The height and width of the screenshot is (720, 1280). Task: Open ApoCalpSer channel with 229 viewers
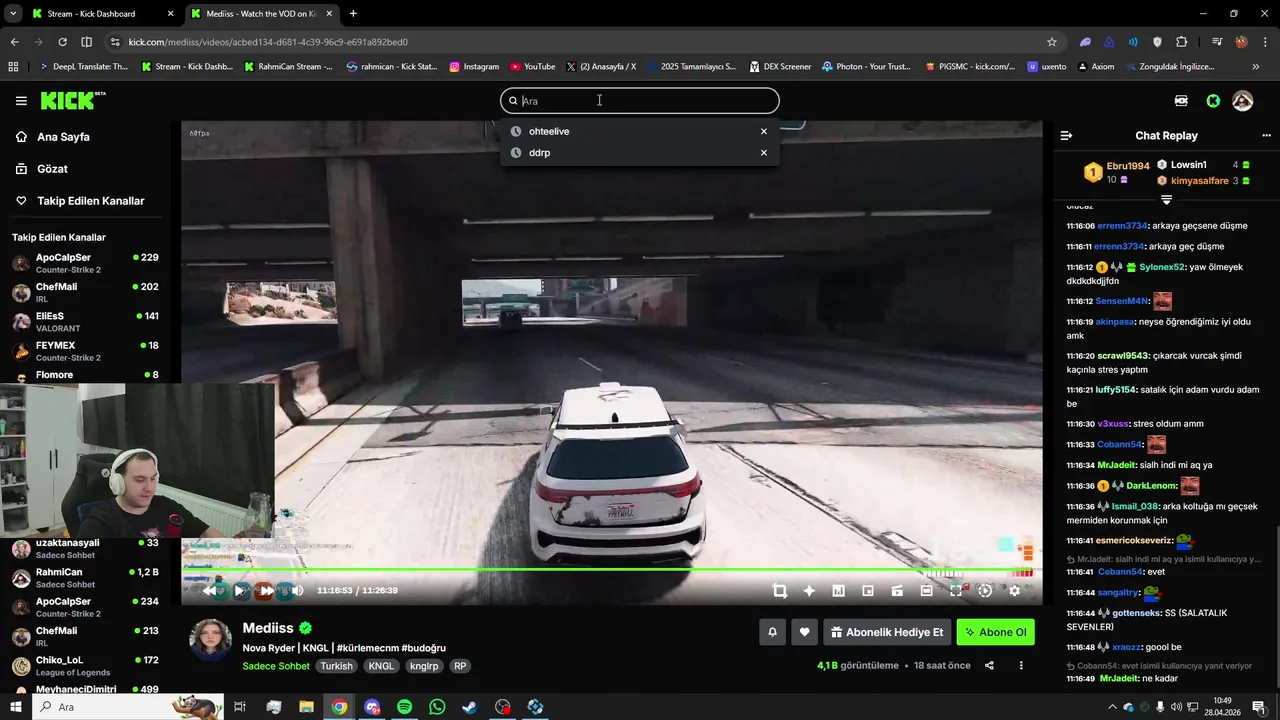(85, 263)
